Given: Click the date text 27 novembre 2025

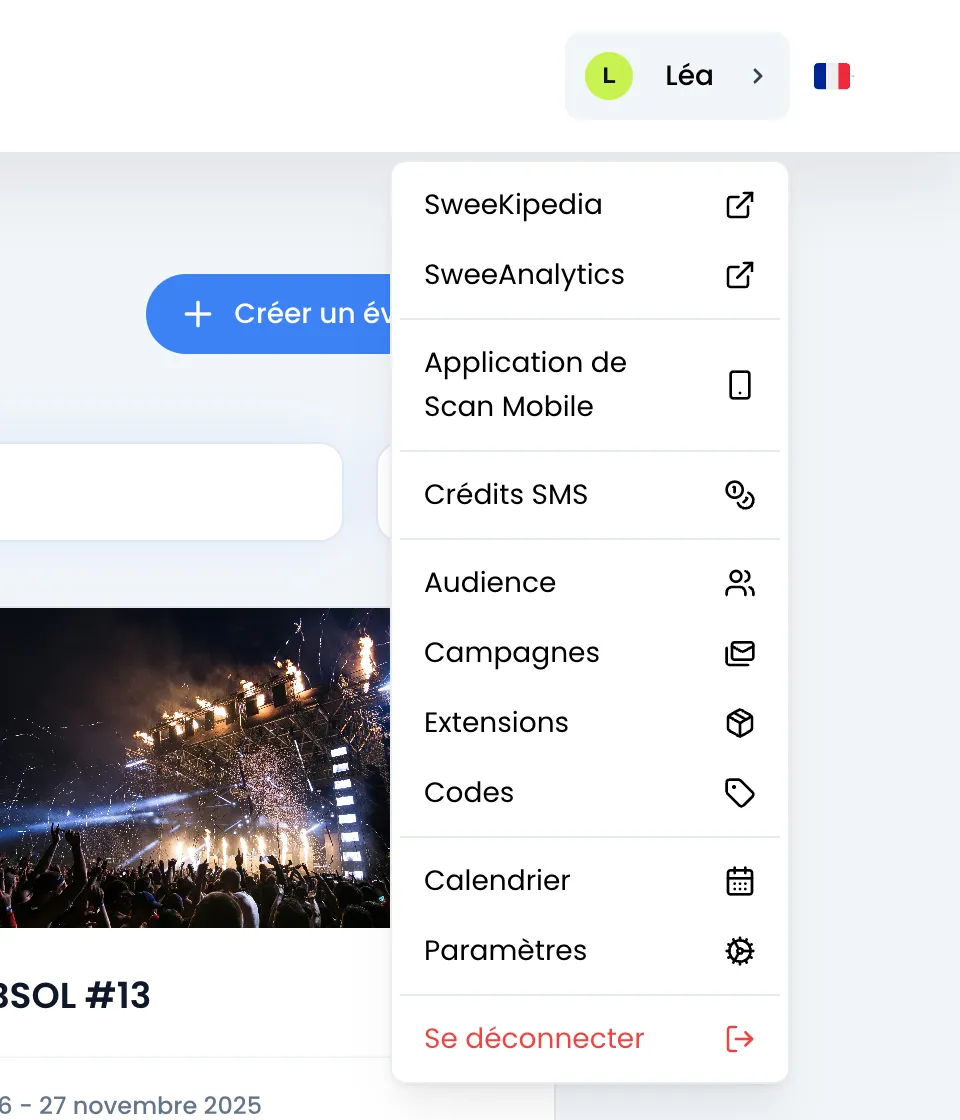Looking at the screenshot, I should (150, 1105).
